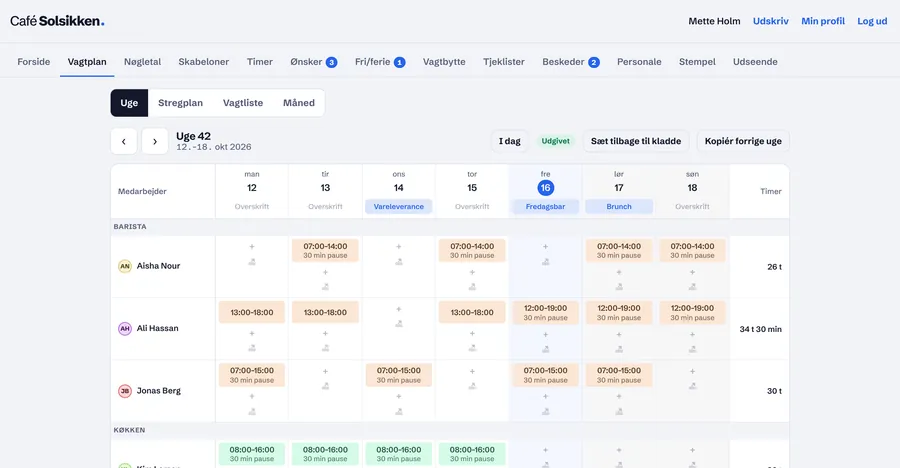The height and width of the screenshot is (468, 900).
Task: Click absence icon for Jonas Berg on Thursday
Action: [472, 386]
